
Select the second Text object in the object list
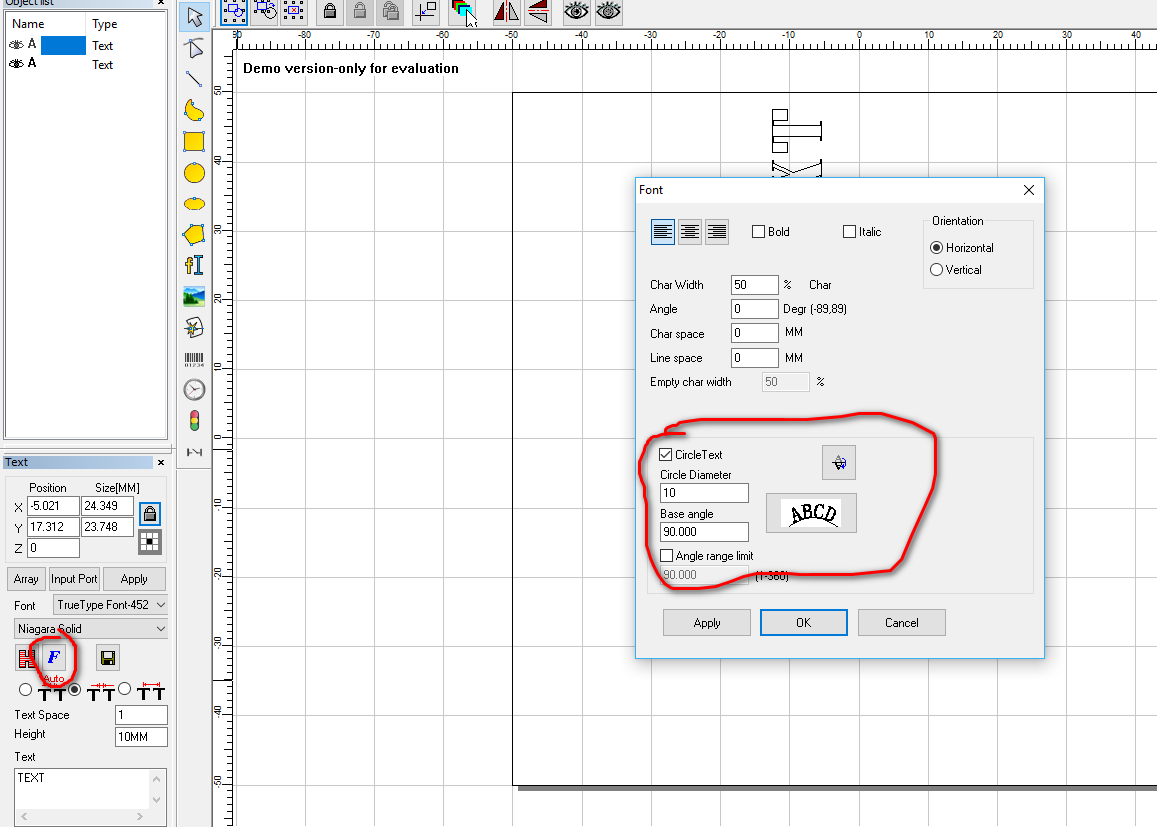[x=60, y=64]
